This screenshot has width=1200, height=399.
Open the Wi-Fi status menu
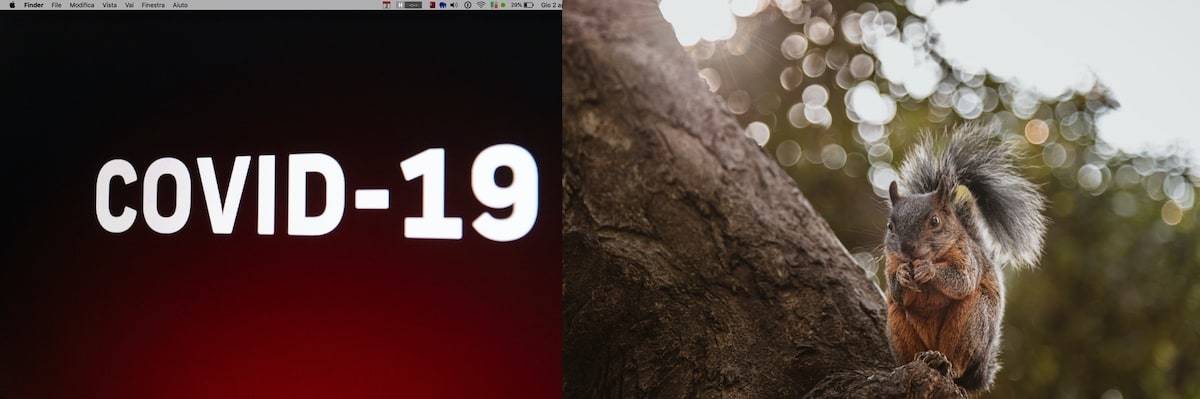[481, 5]
